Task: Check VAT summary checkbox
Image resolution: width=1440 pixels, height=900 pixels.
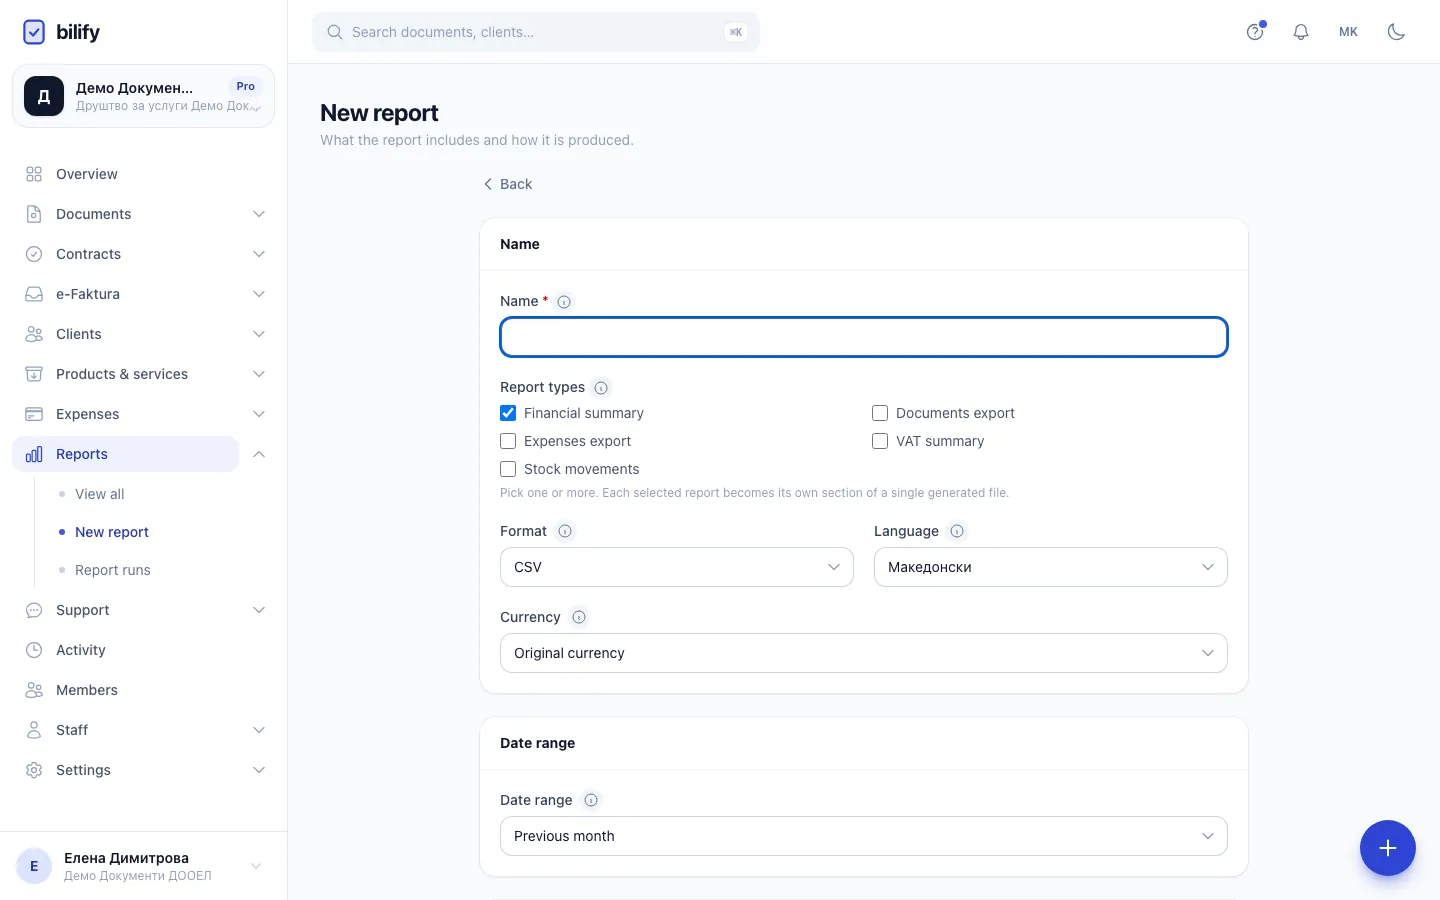Action: point(880,441)
